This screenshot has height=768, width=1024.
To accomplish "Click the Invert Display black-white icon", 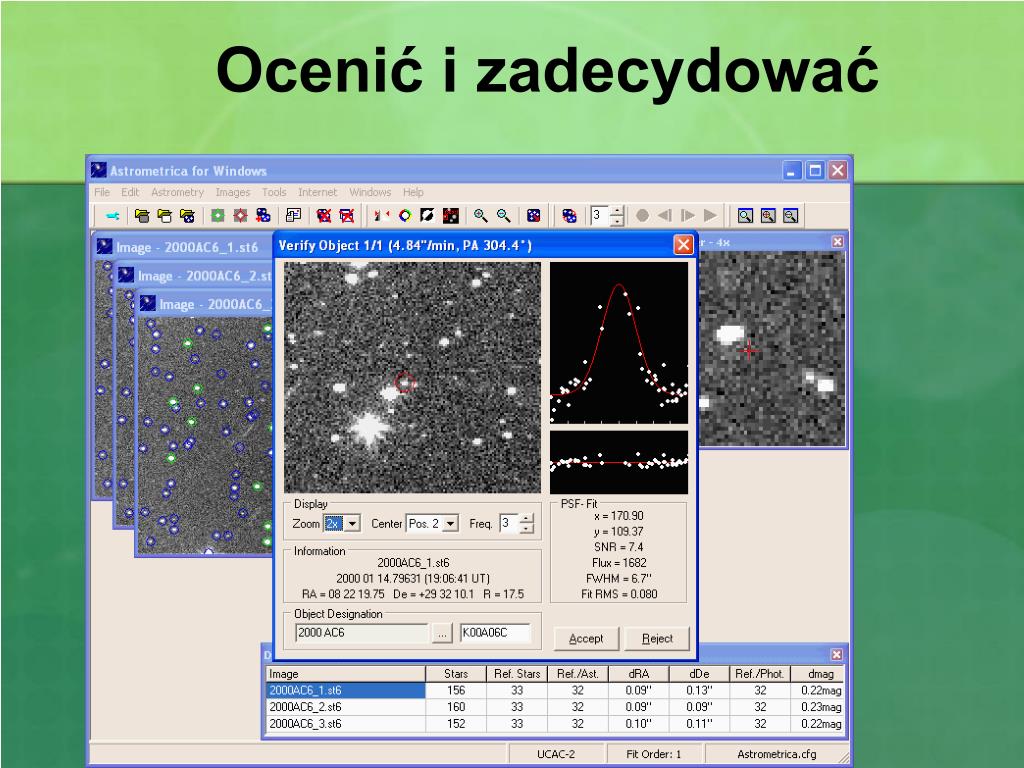I will 428,216.
